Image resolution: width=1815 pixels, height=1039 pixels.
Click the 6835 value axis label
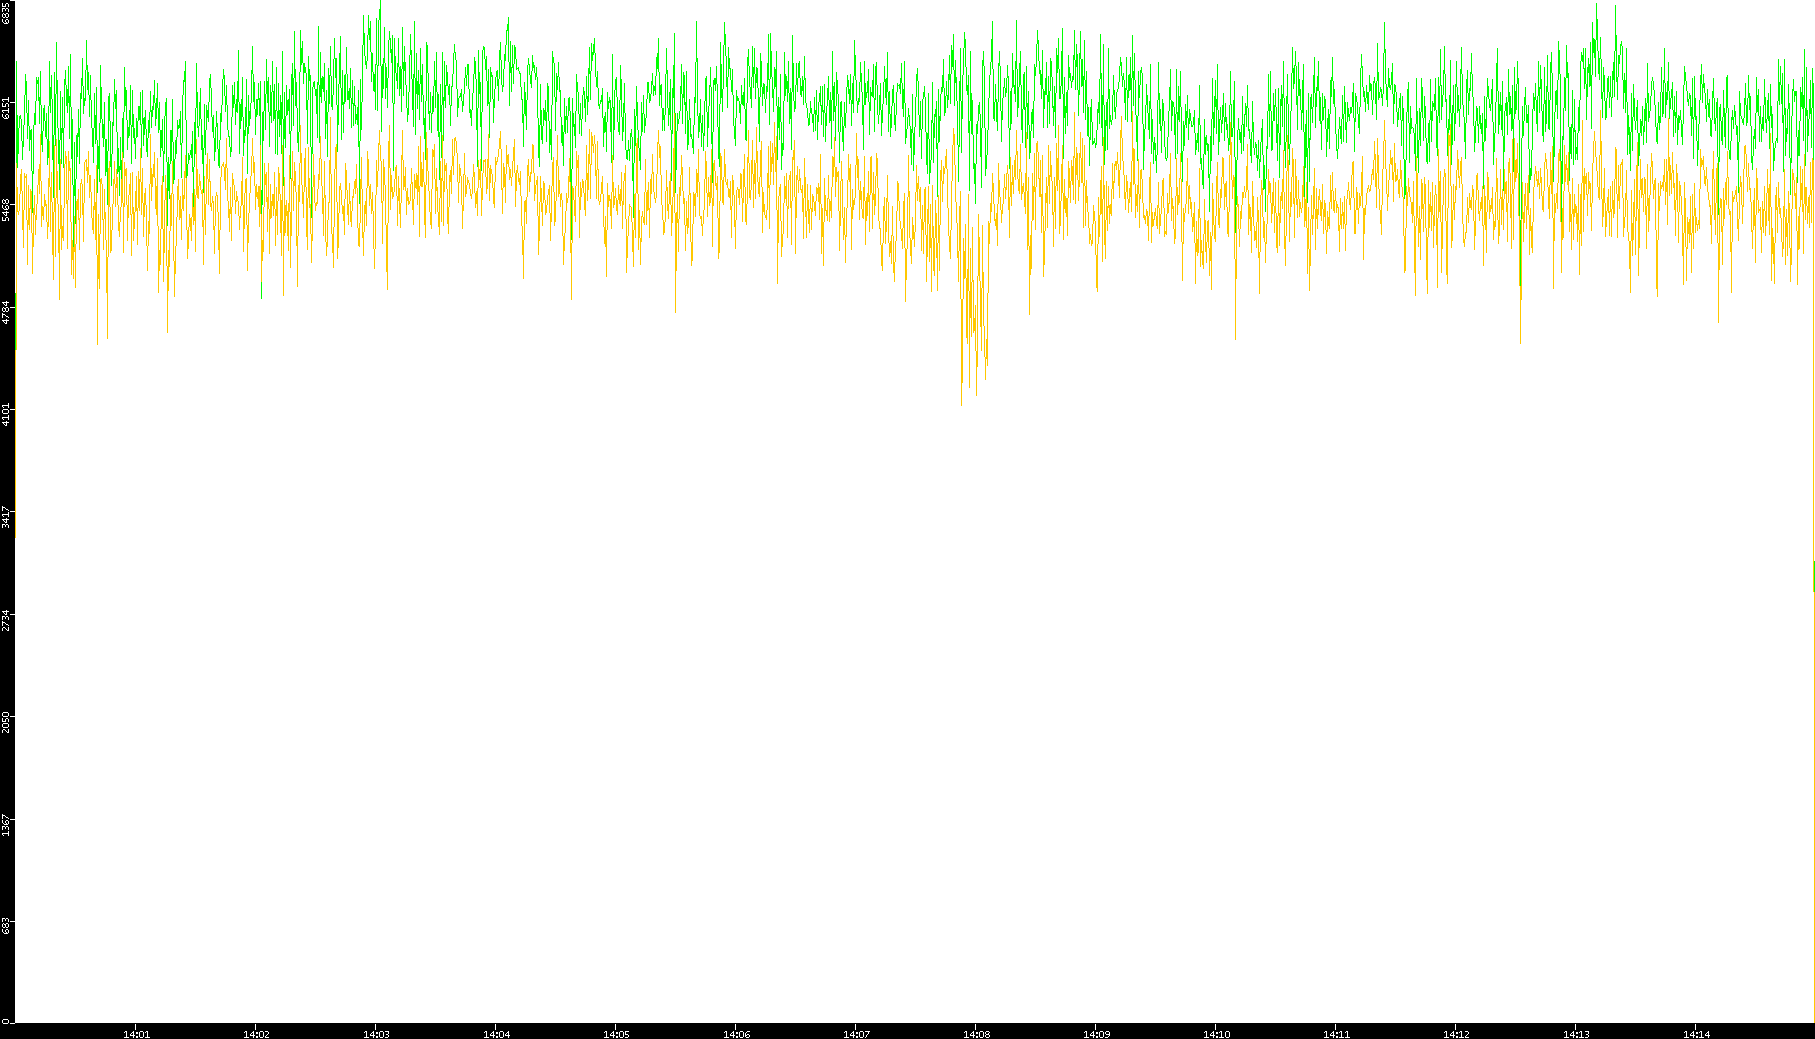[7, 12]
